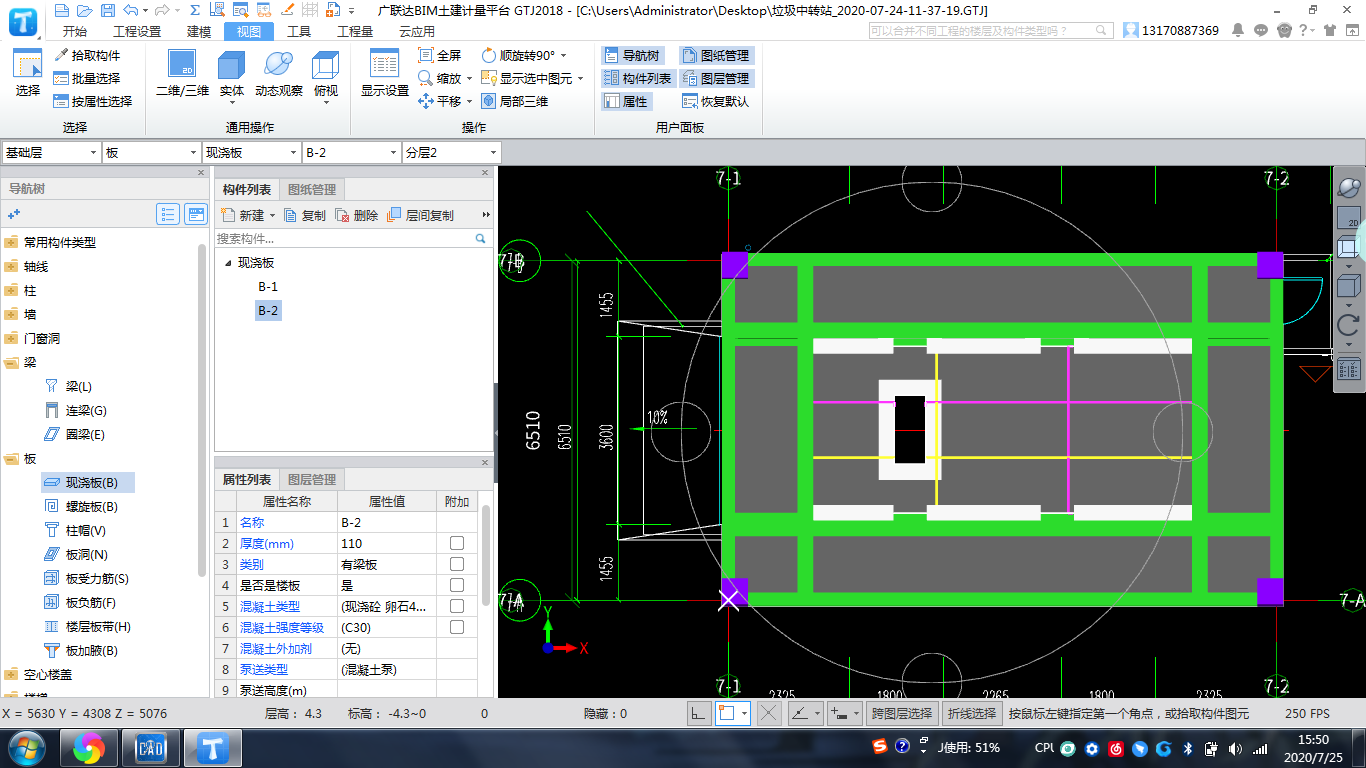Click the cross intersection snap icon

pyautogui.click(x=768, y=713)
